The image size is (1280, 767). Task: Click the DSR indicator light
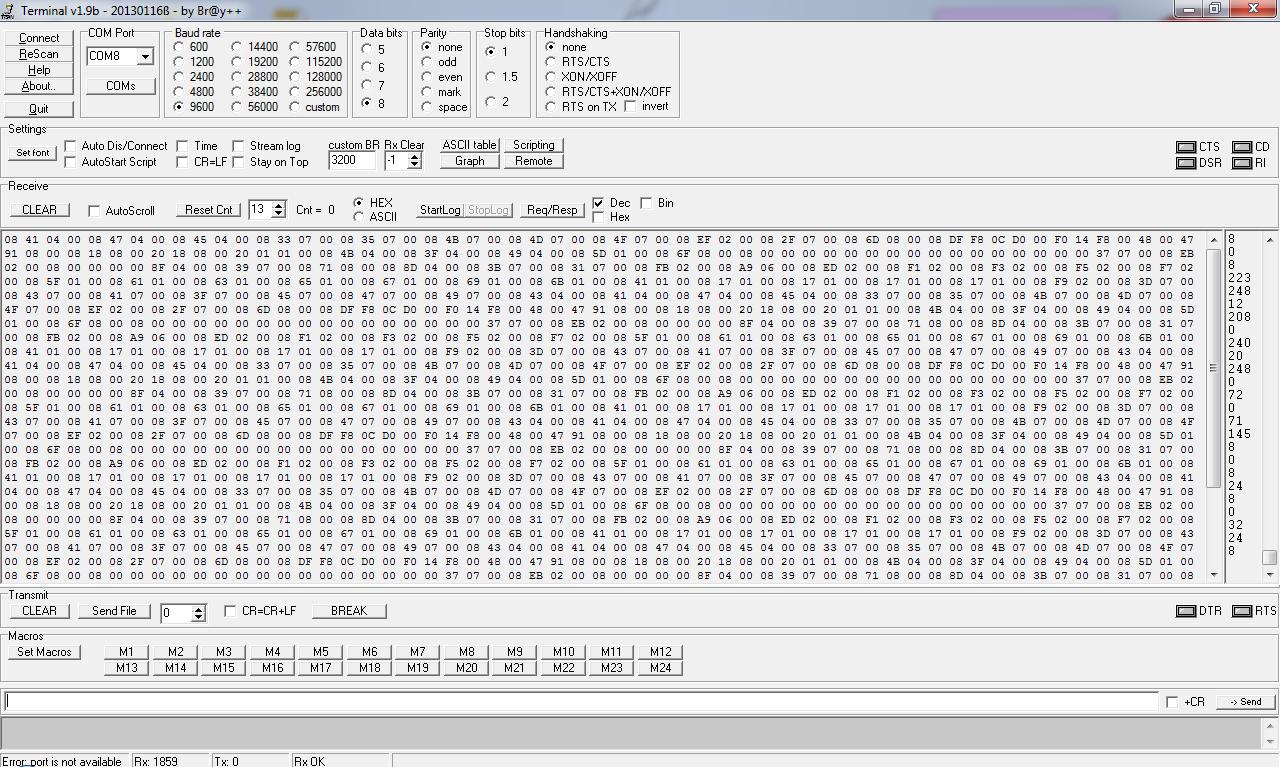[x=1186, y=163]
